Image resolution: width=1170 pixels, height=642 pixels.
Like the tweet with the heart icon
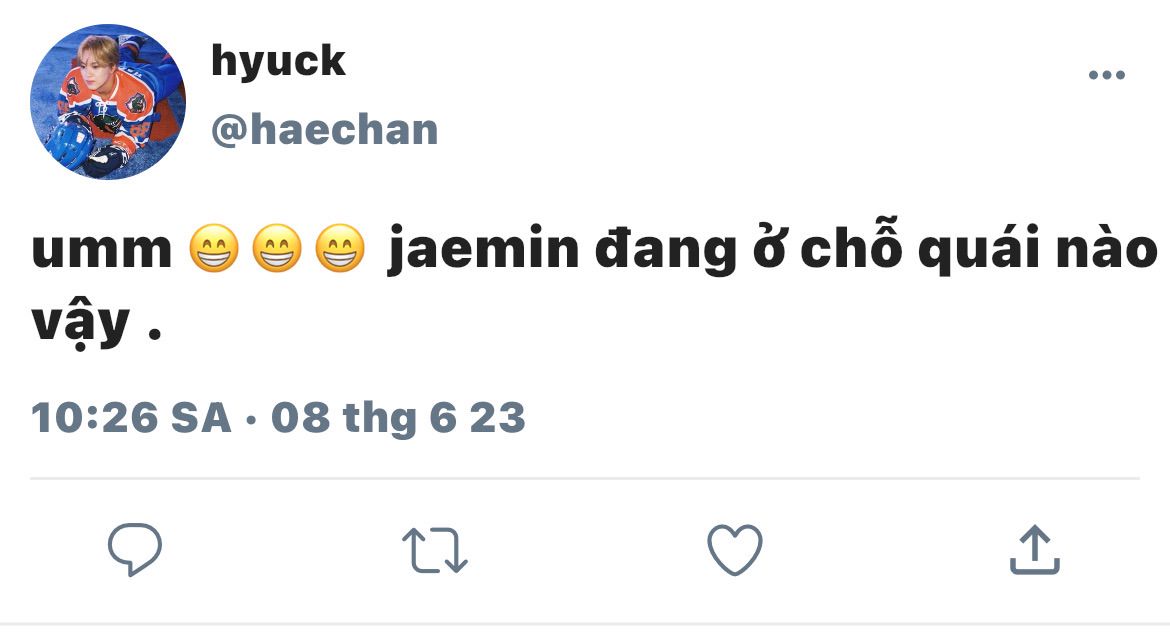[735, 549]
